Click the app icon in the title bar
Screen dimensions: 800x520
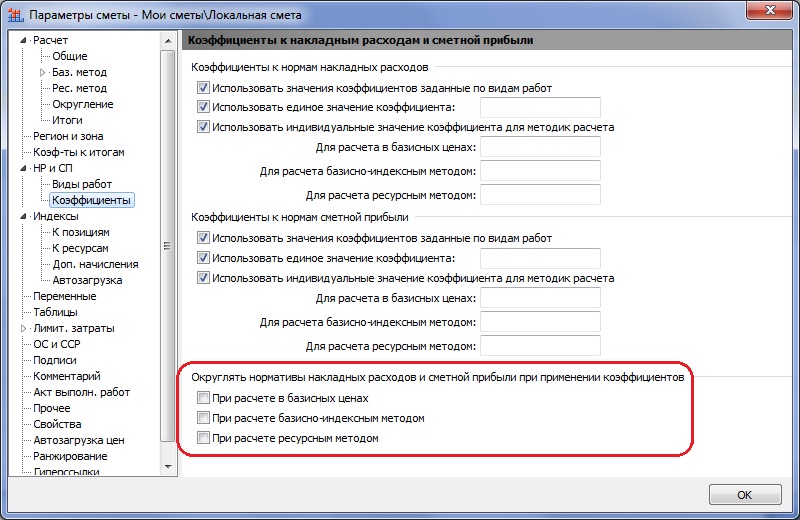coord(14,14)
